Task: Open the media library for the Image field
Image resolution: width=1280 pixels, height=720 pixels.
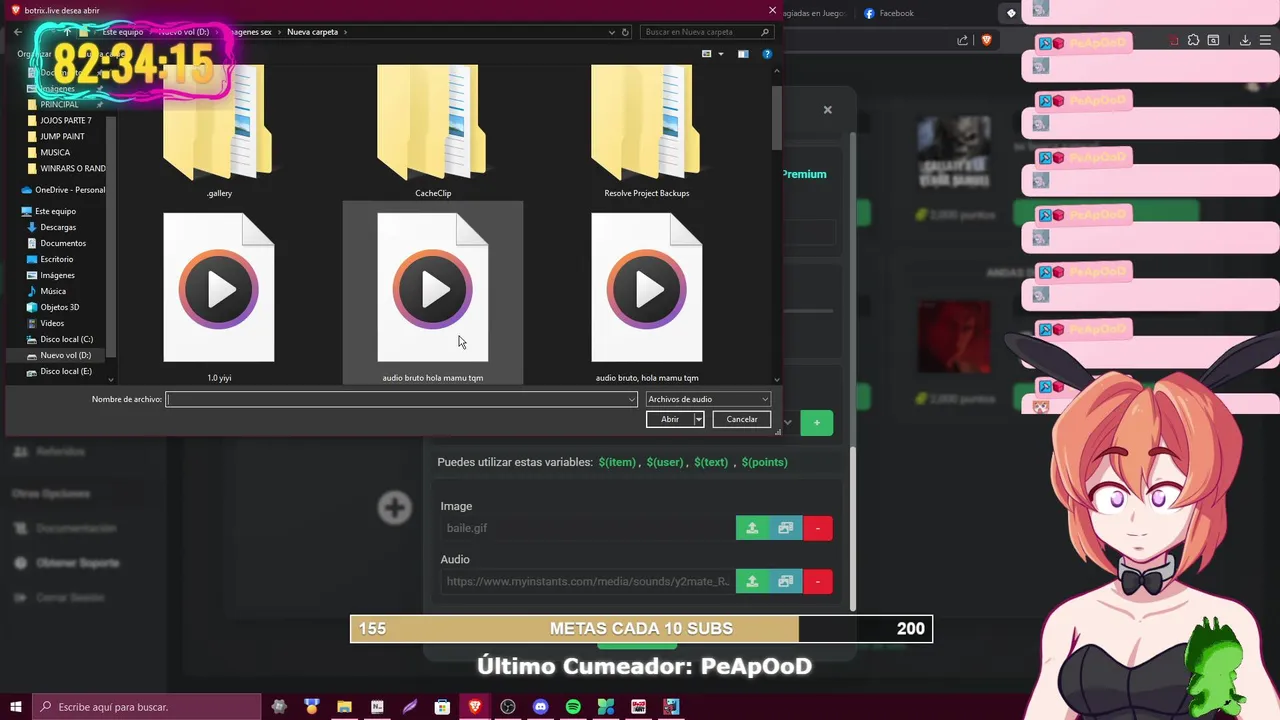Action: tap(786, 528)
